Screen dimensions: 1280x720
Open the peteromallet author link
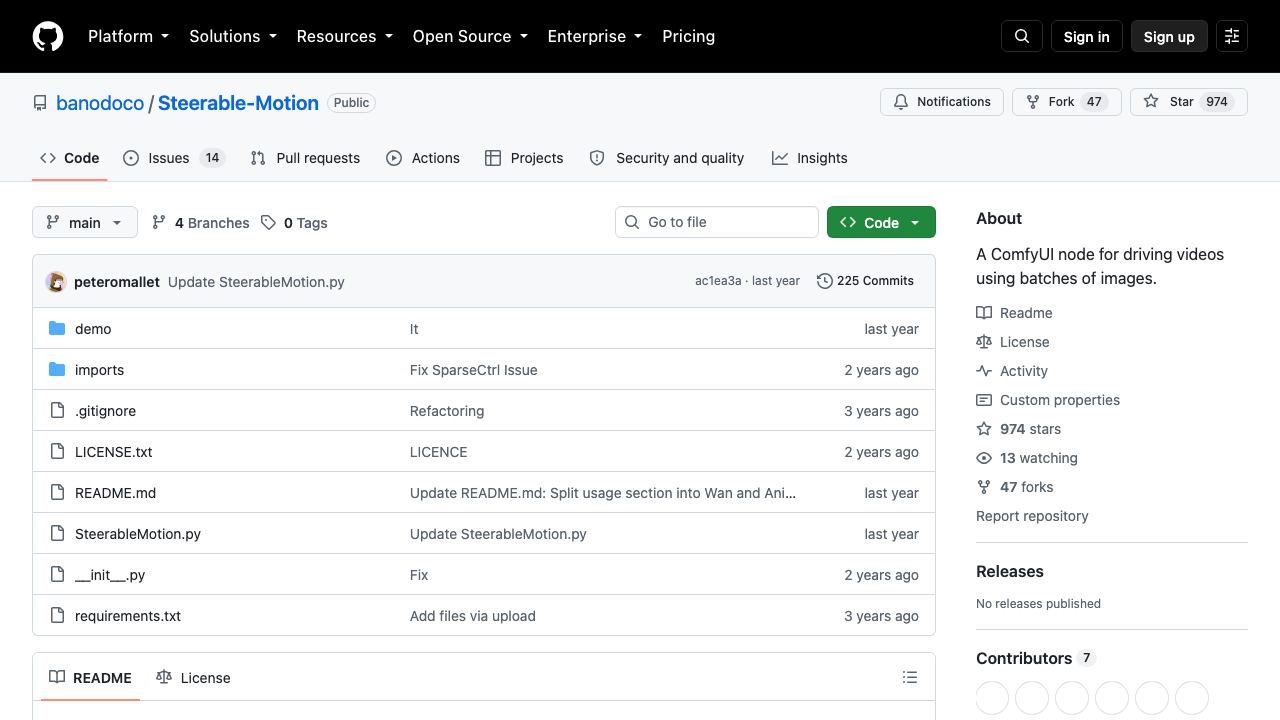tap(117, 282)
